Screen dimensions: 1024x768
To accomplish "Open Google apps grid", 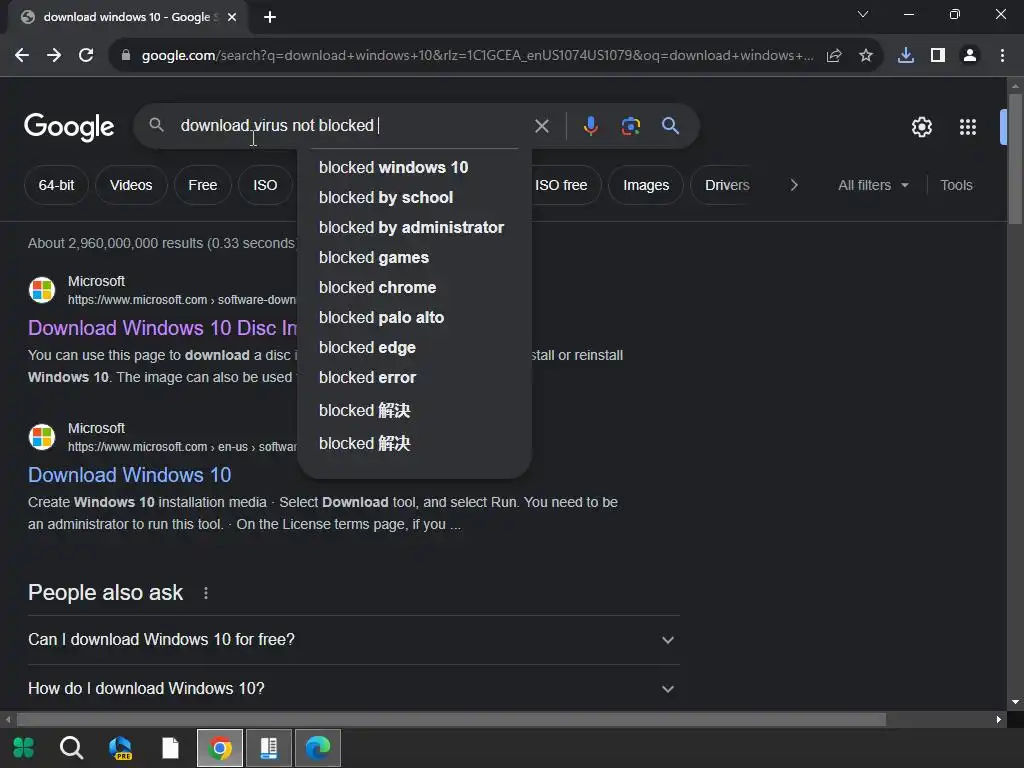I will 968,127.
